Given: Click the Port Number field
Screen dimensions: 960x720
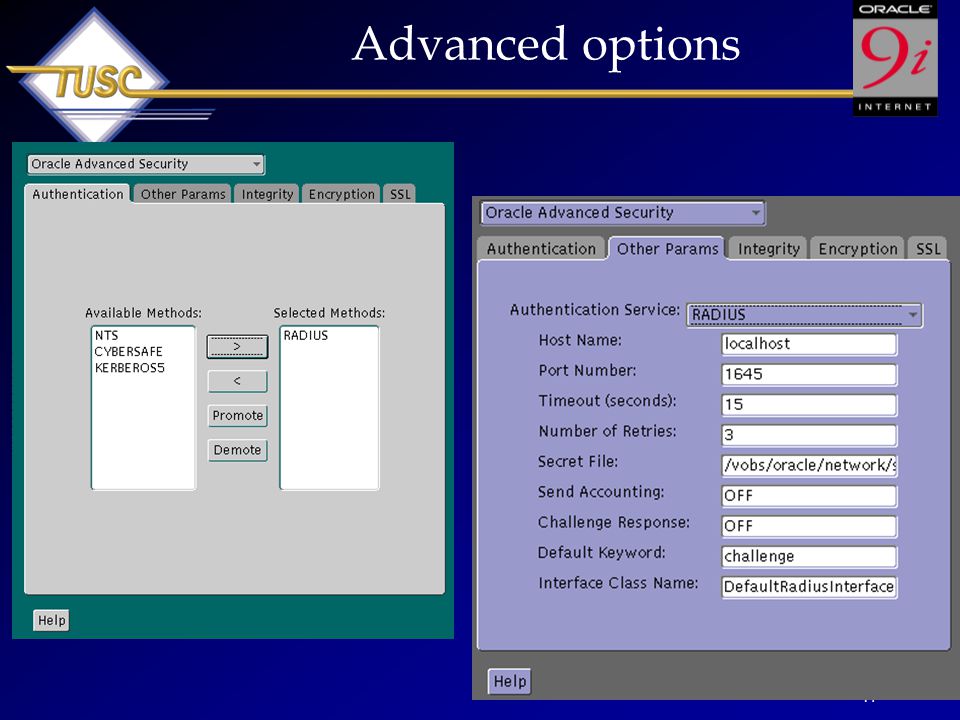Looking at the screenshot, I should [809, 374].
